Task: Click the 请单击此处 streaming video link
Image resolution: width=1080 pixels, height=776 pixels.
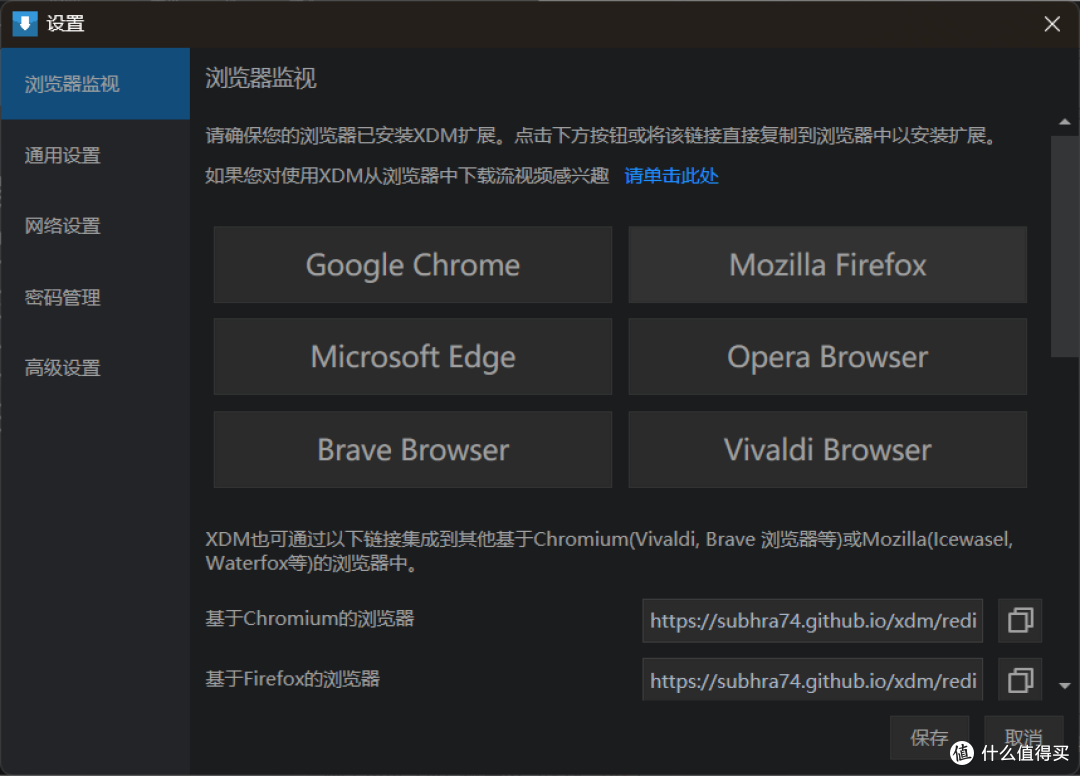Action: [x=671, y=174]
